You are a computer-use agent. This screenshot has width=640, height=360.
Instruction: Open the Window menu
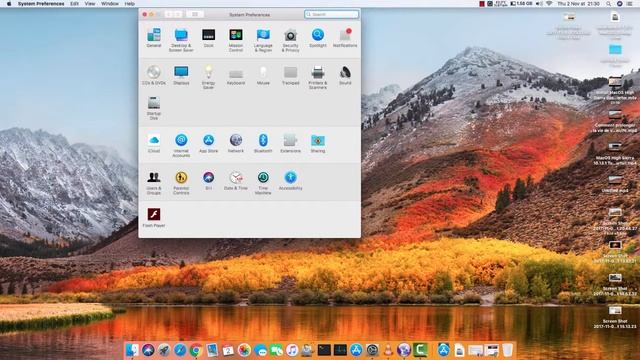tap(110, 4)
